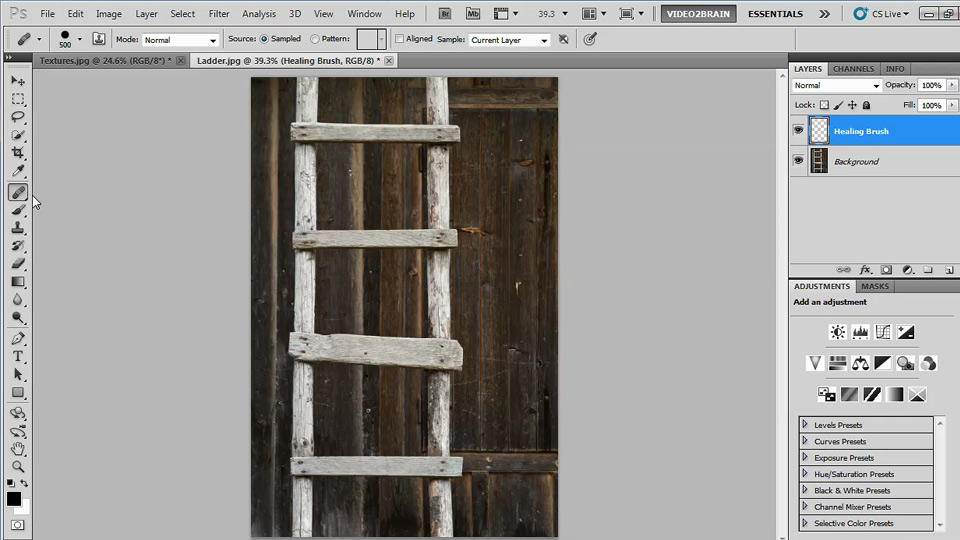Toggle lock image pixels
Viewport: 960px width, 540px height.
pyautogui.click(x=838, y=105)
